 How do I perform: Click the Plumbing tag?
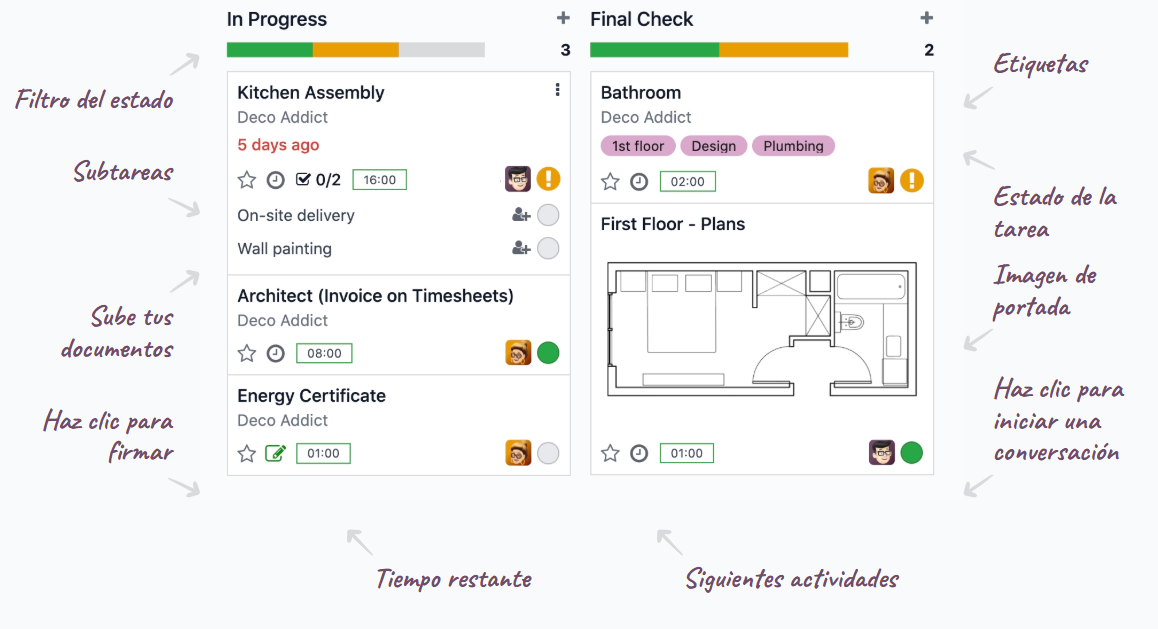793,146
